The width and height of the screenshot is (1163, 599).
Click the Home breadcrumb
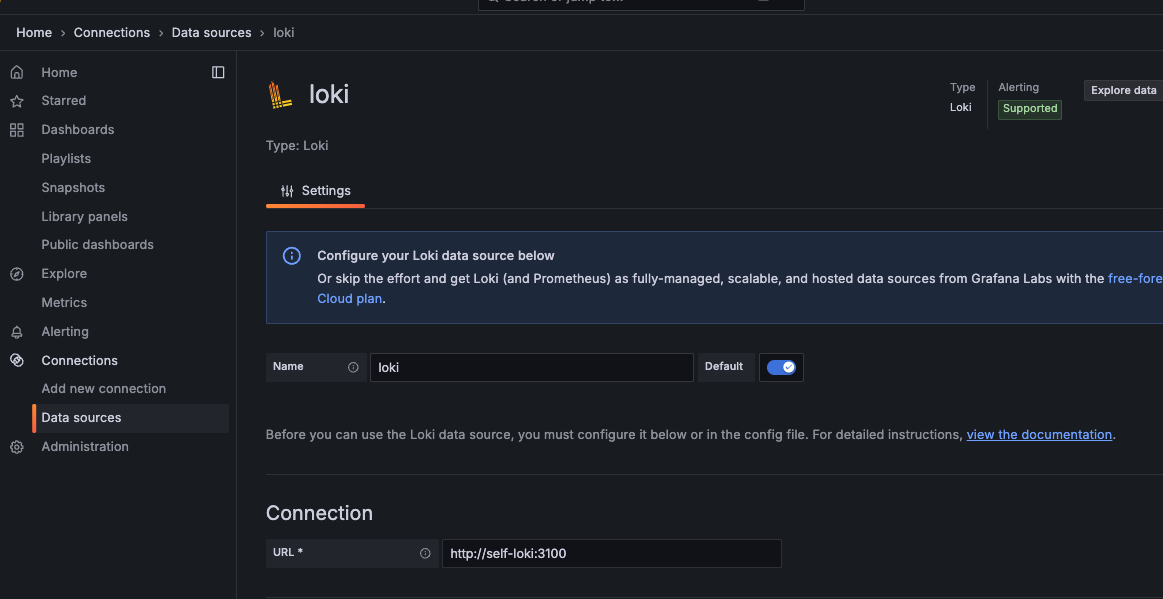pyautogui.click(x=34, y=33)
